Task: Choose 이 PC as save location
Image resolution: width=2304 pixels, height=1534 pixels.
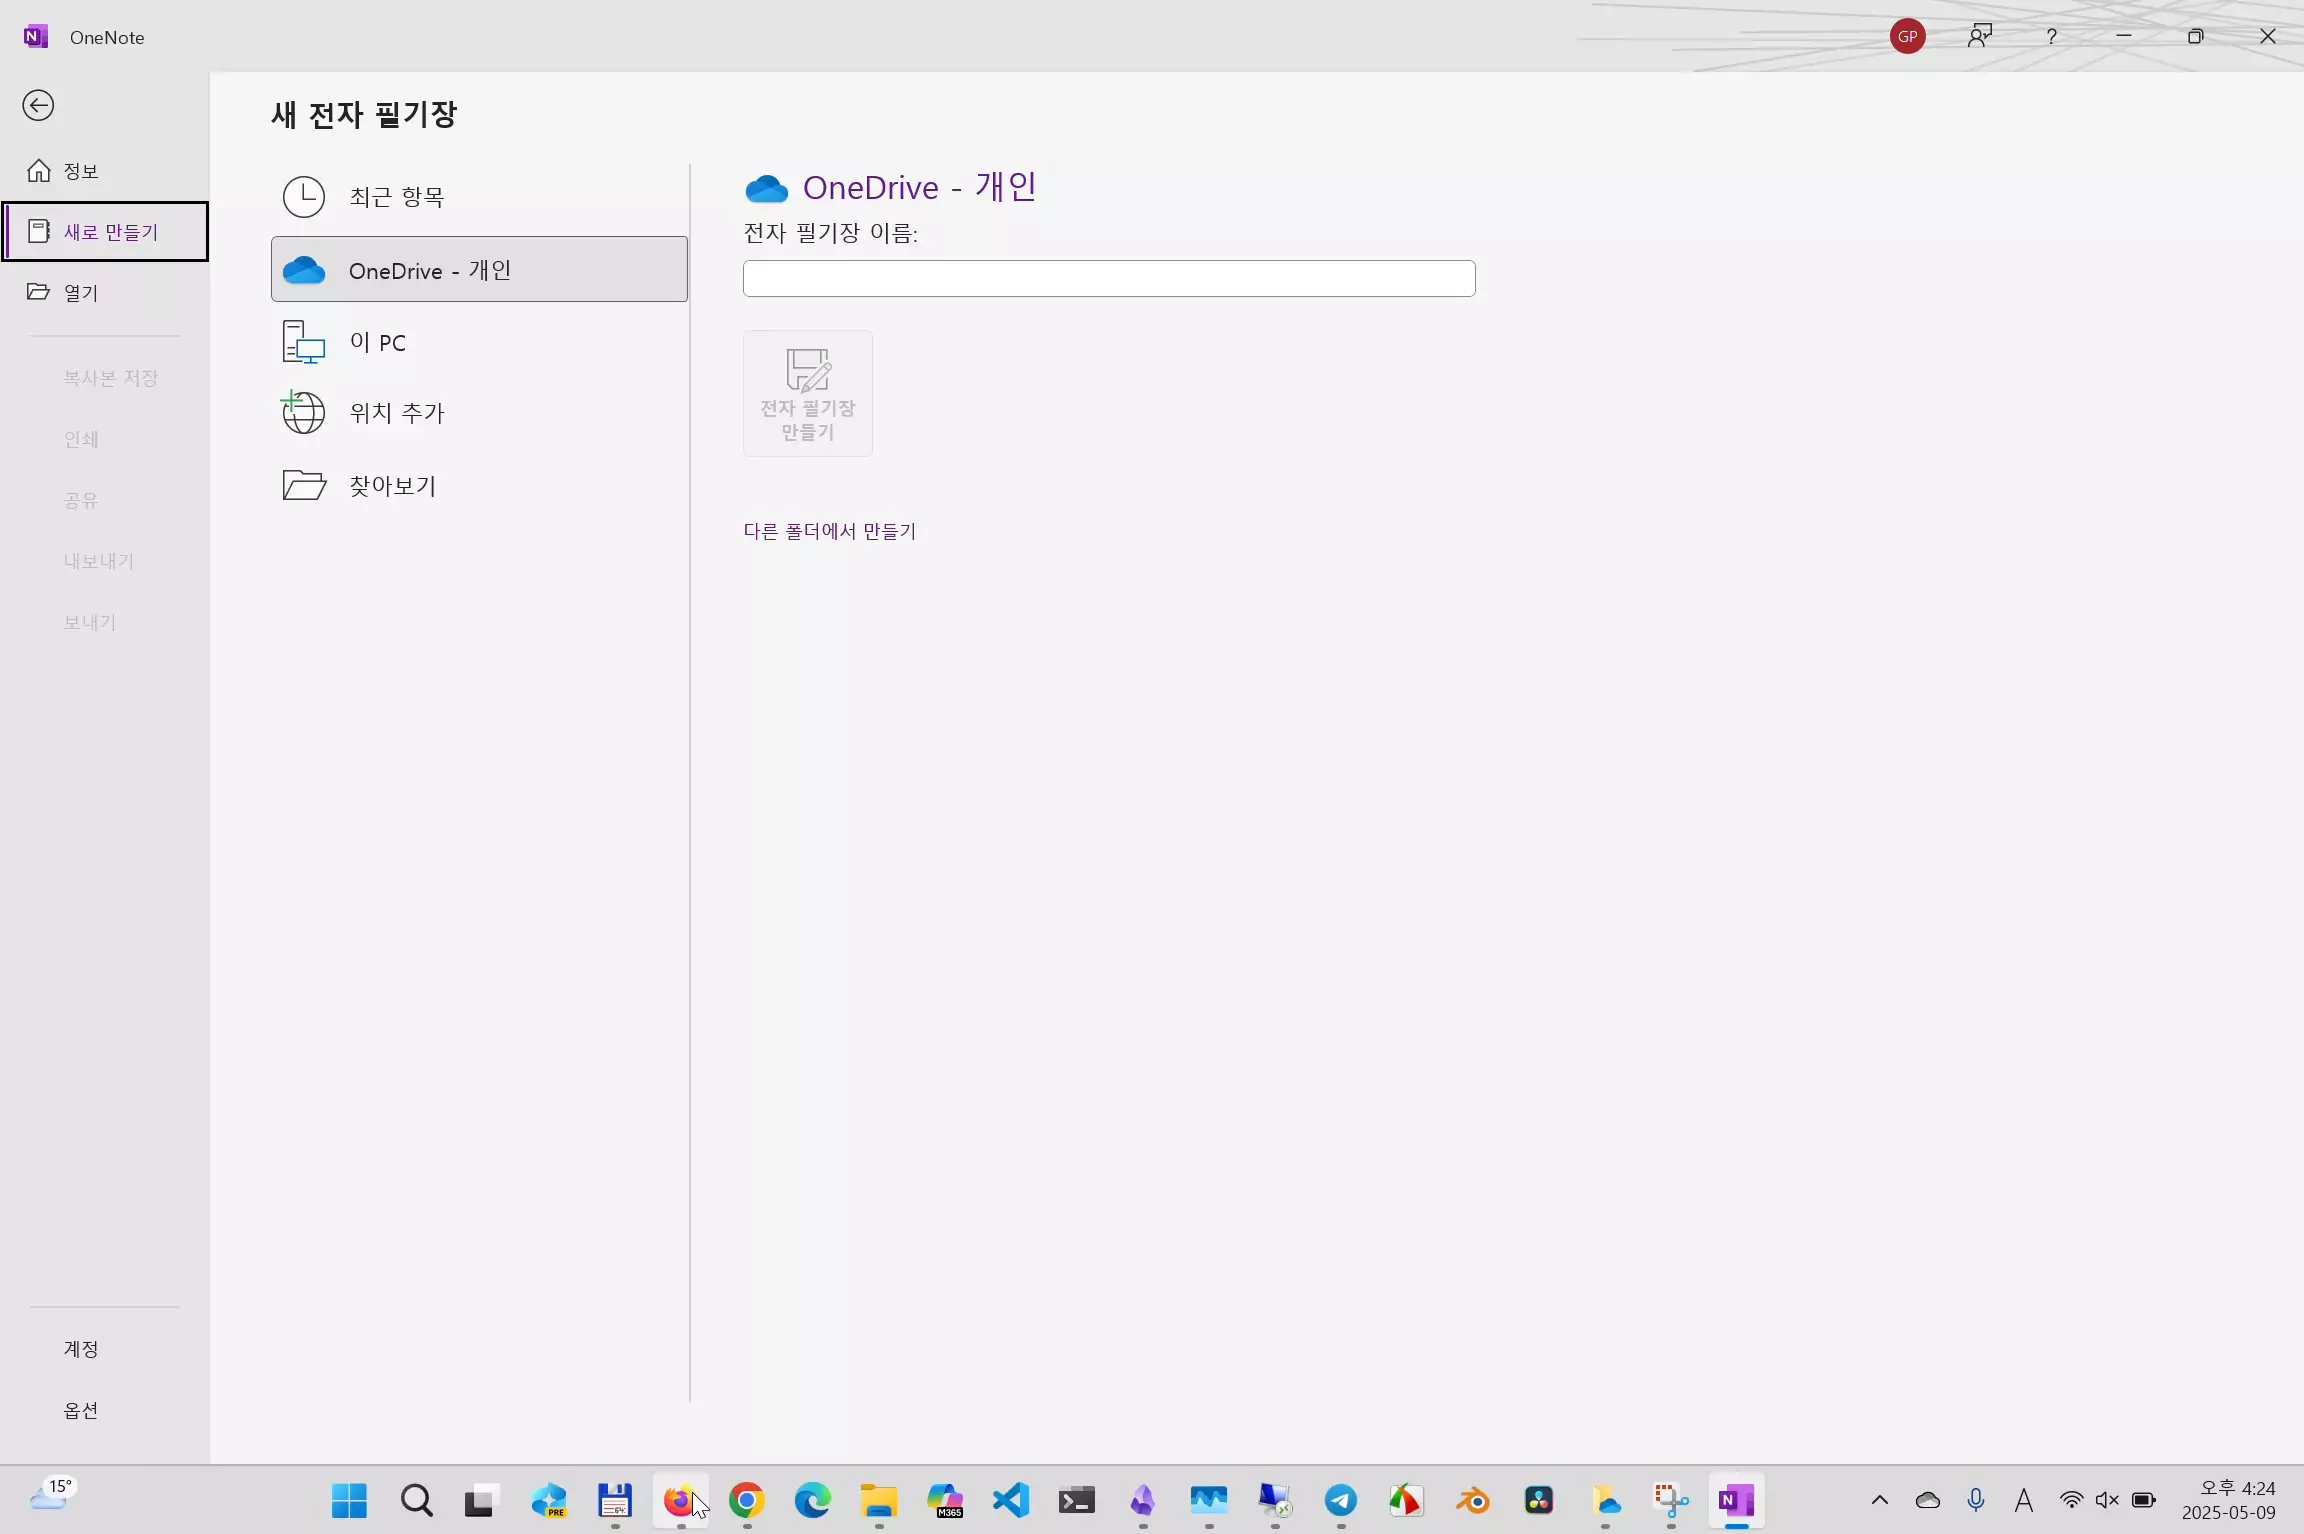Action: tap(479, 342)
